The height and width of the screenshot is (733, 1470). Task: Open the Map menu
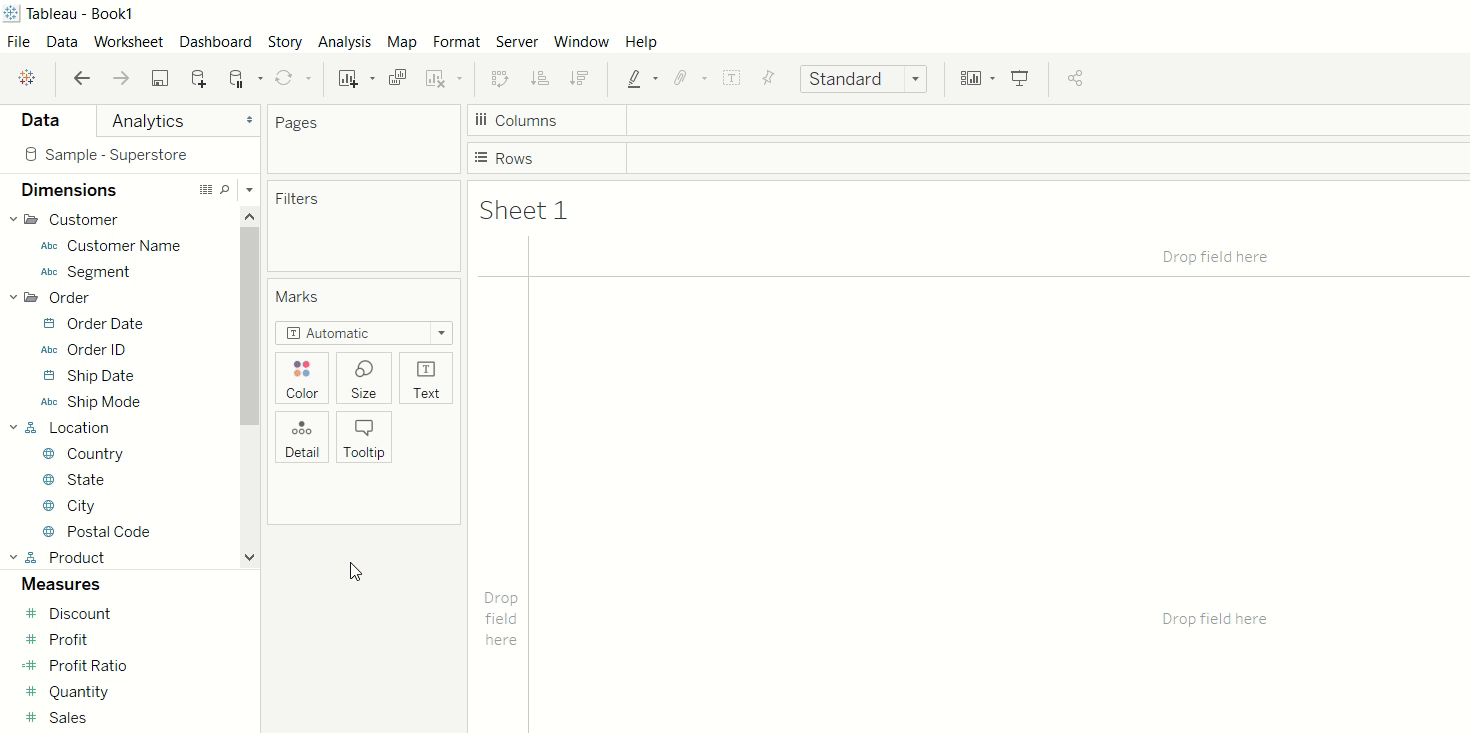402,42
